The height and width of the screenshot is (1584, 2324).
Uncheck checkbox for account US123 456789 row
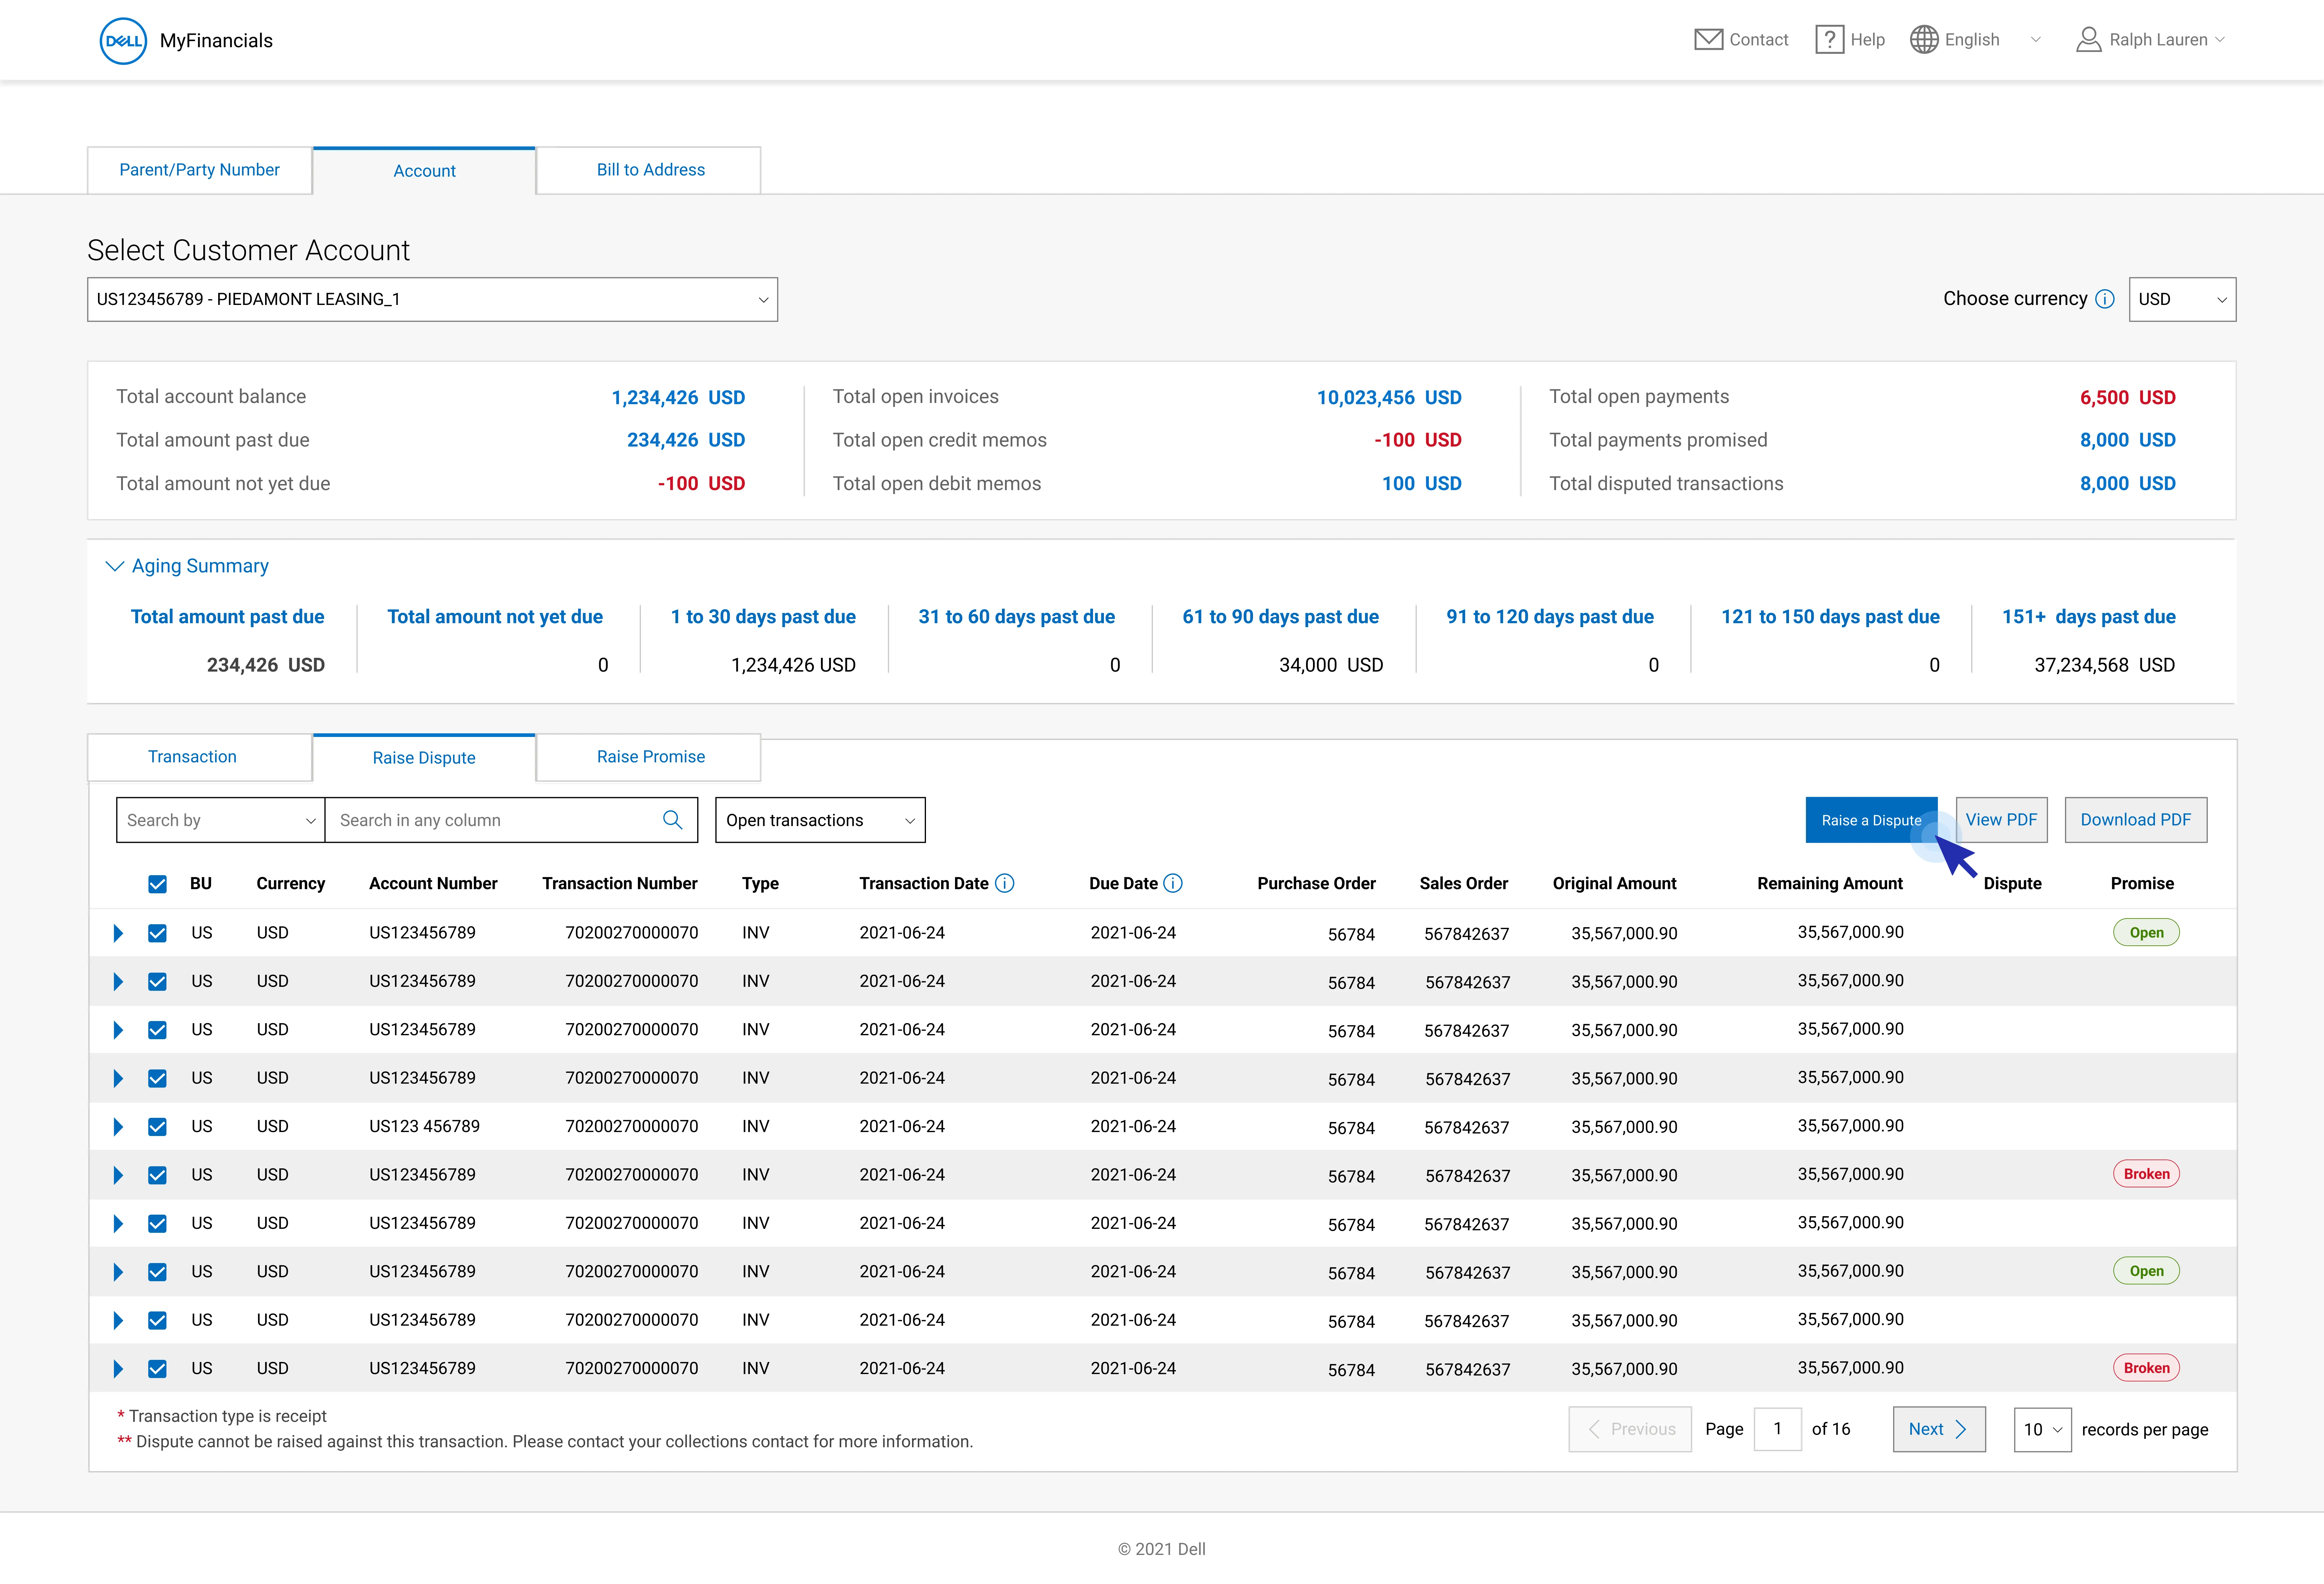coord(157,1127)
